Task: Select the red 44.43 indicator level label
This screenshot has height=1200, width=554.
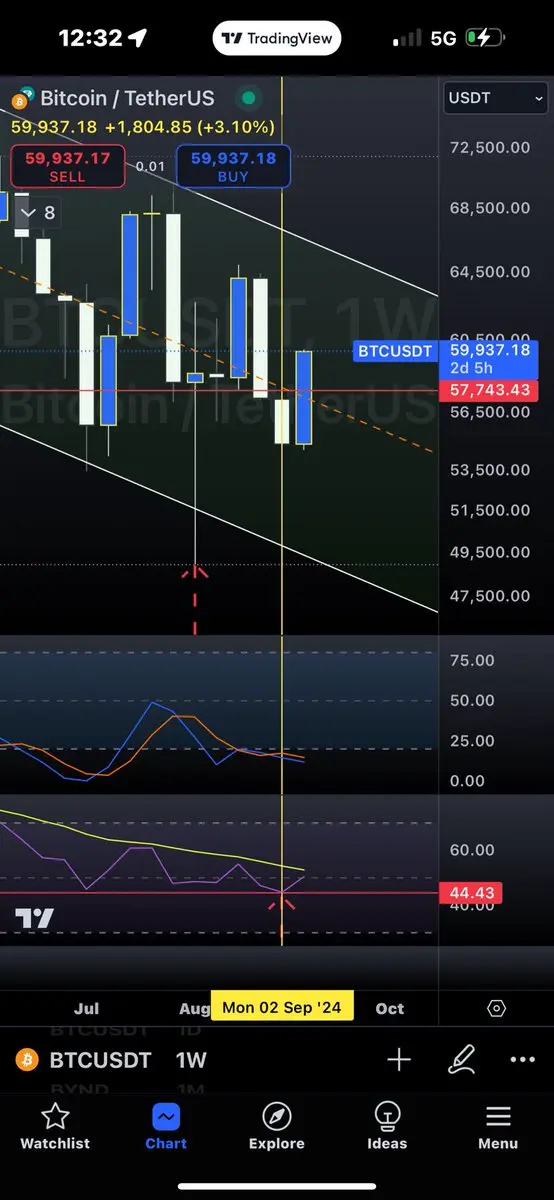Action: [469, 893]
